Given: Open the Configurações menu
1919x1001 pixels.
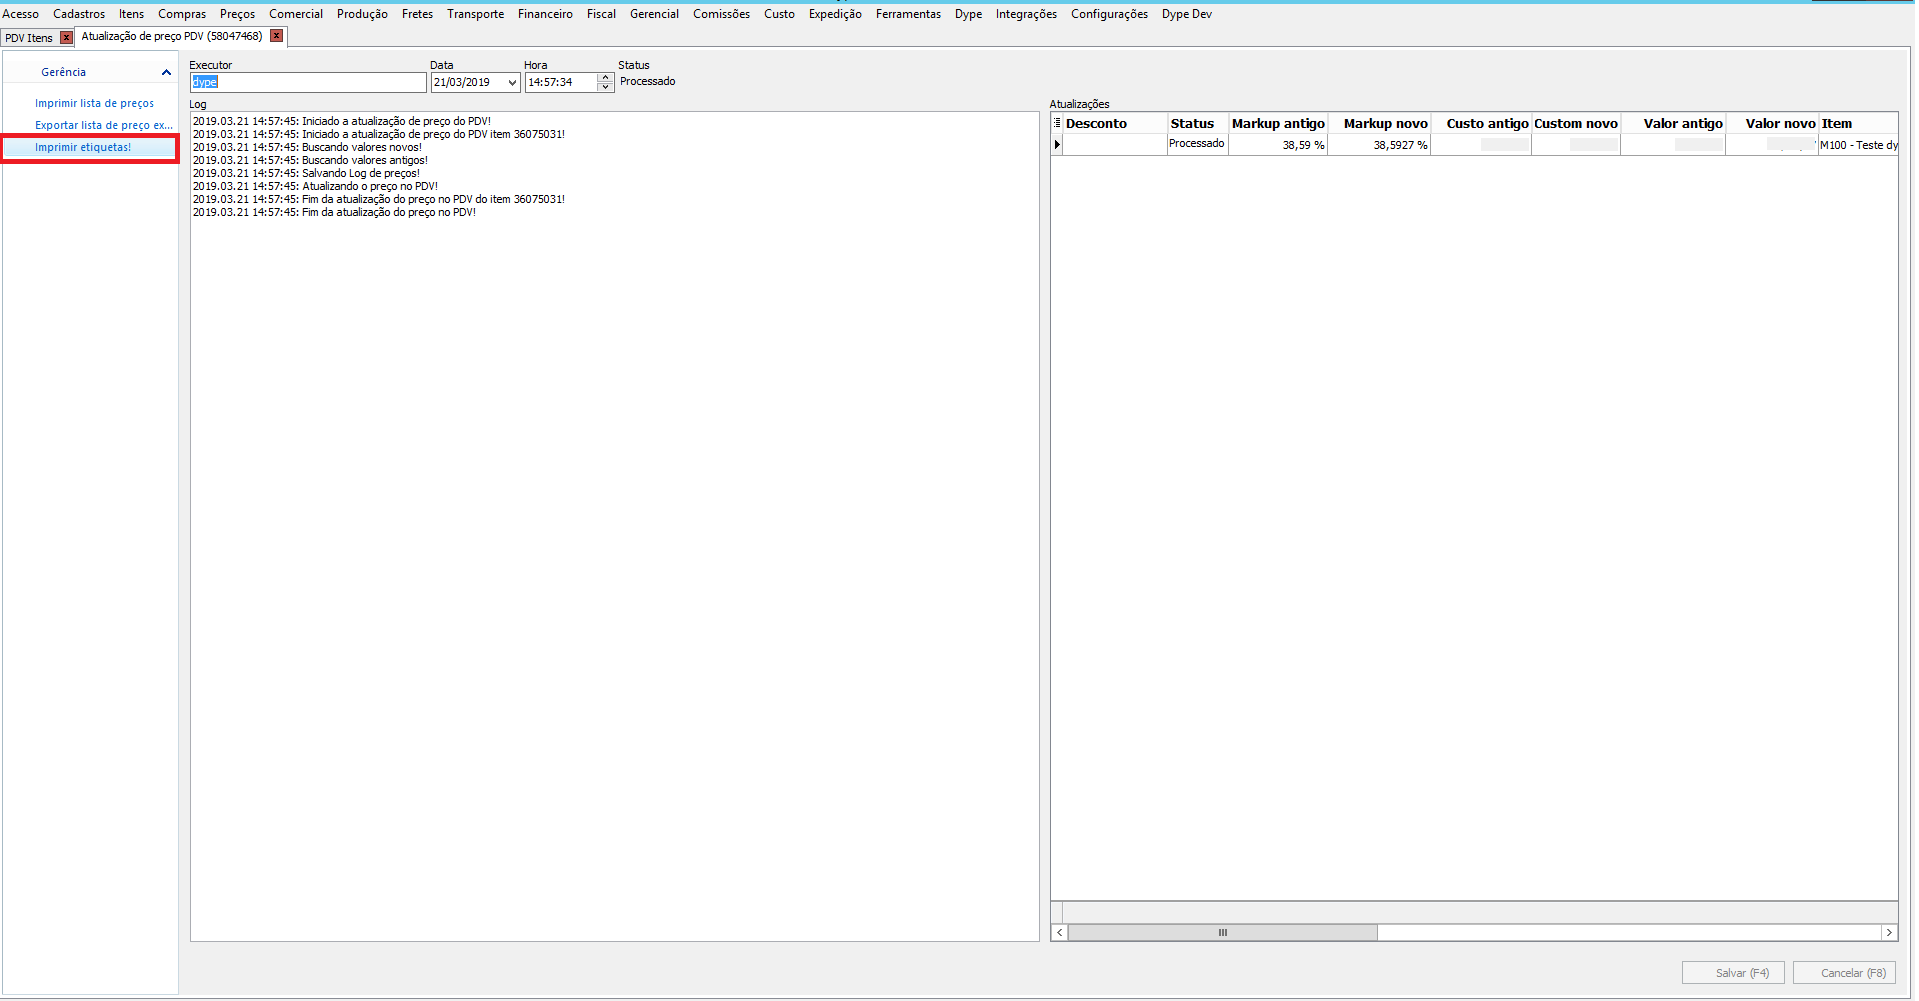Looking at the screenshot, I should (1110, 14).
